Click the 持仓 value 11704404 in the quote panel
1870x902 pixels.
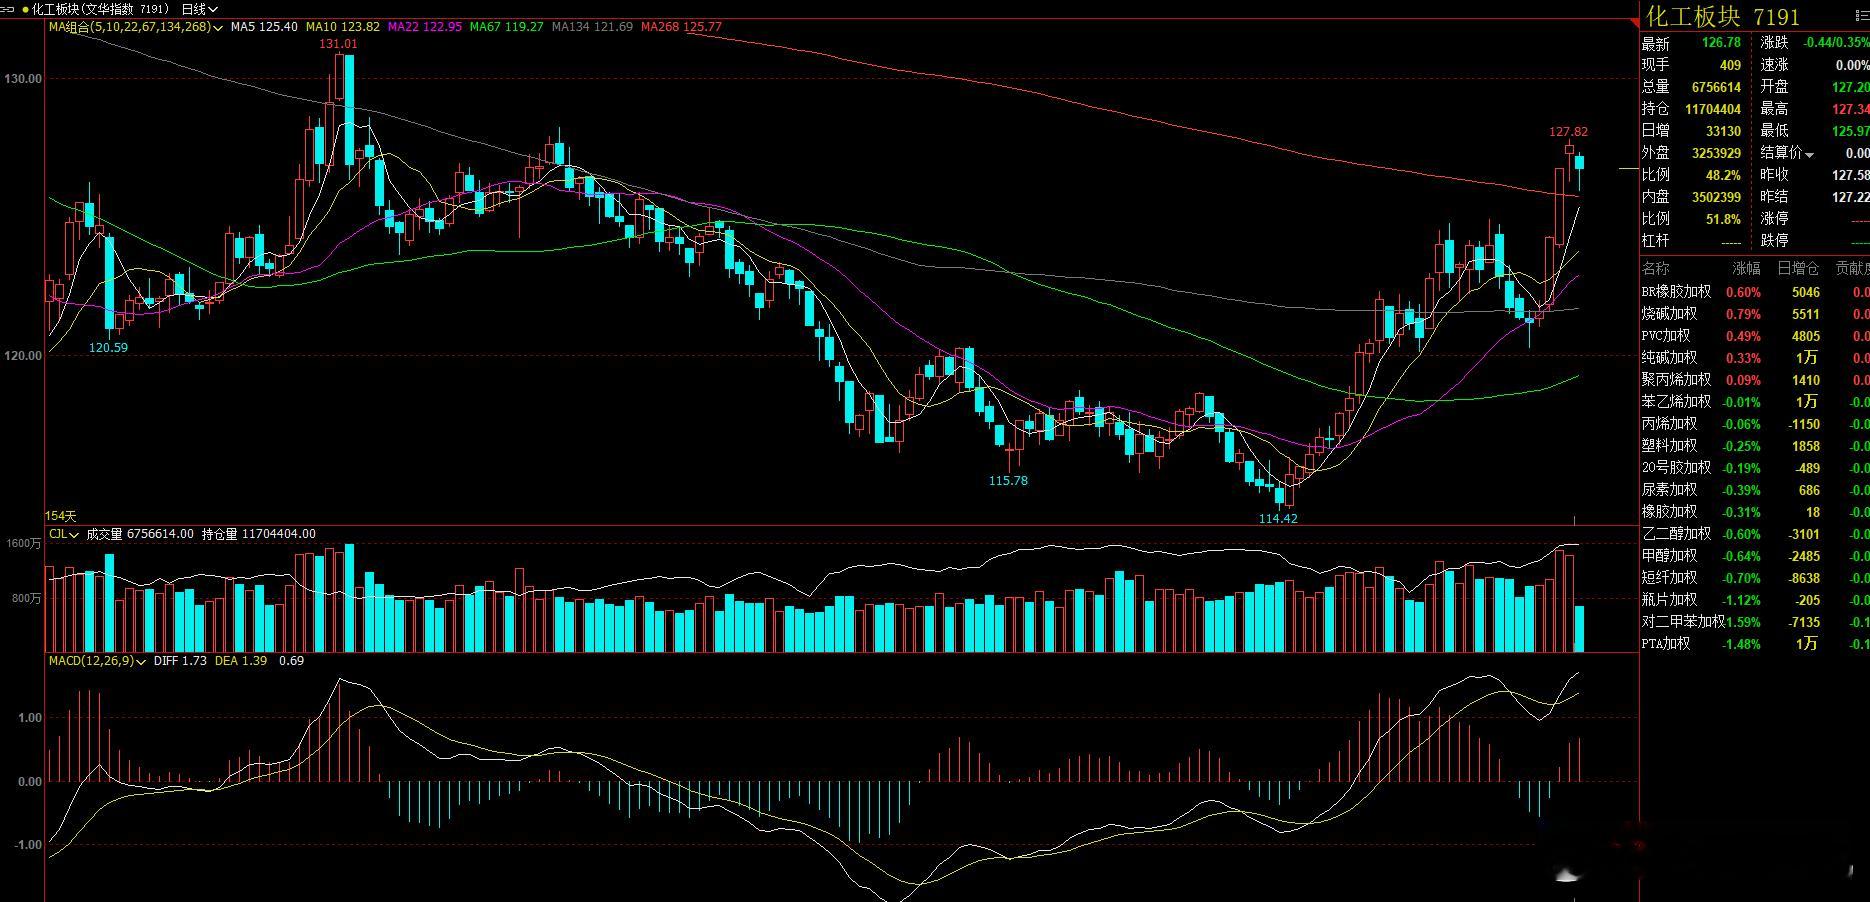(1713, 109)
